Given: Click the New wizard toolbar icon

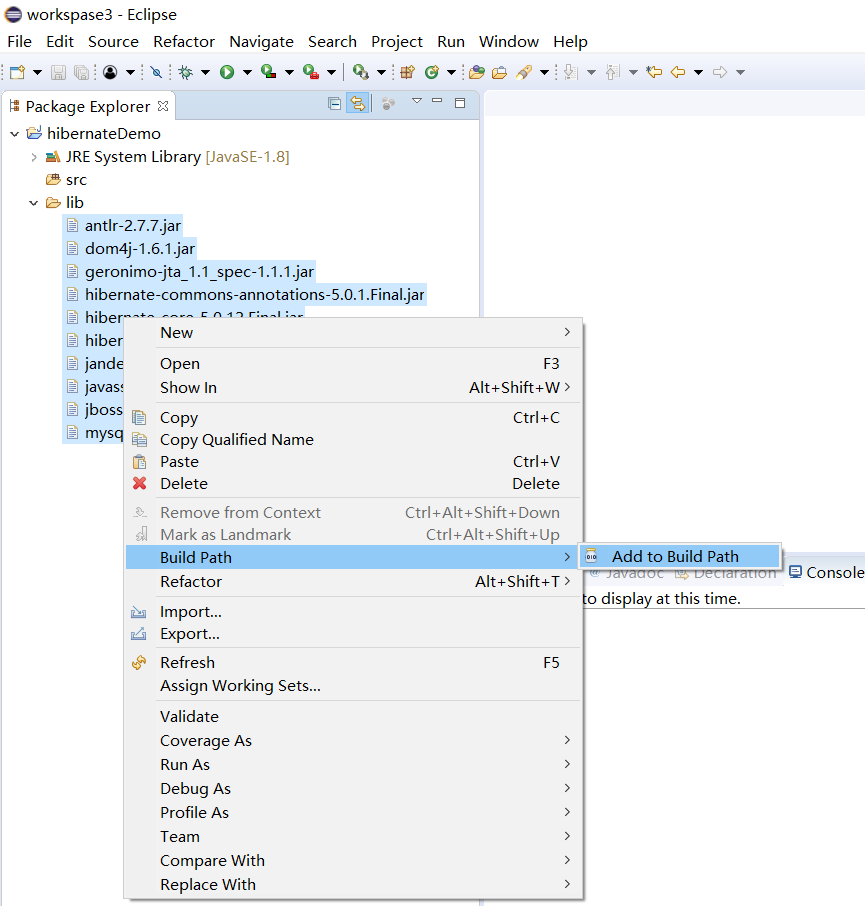Looking at the screenshot, I should pyautogui.click(x=17, y=72).
